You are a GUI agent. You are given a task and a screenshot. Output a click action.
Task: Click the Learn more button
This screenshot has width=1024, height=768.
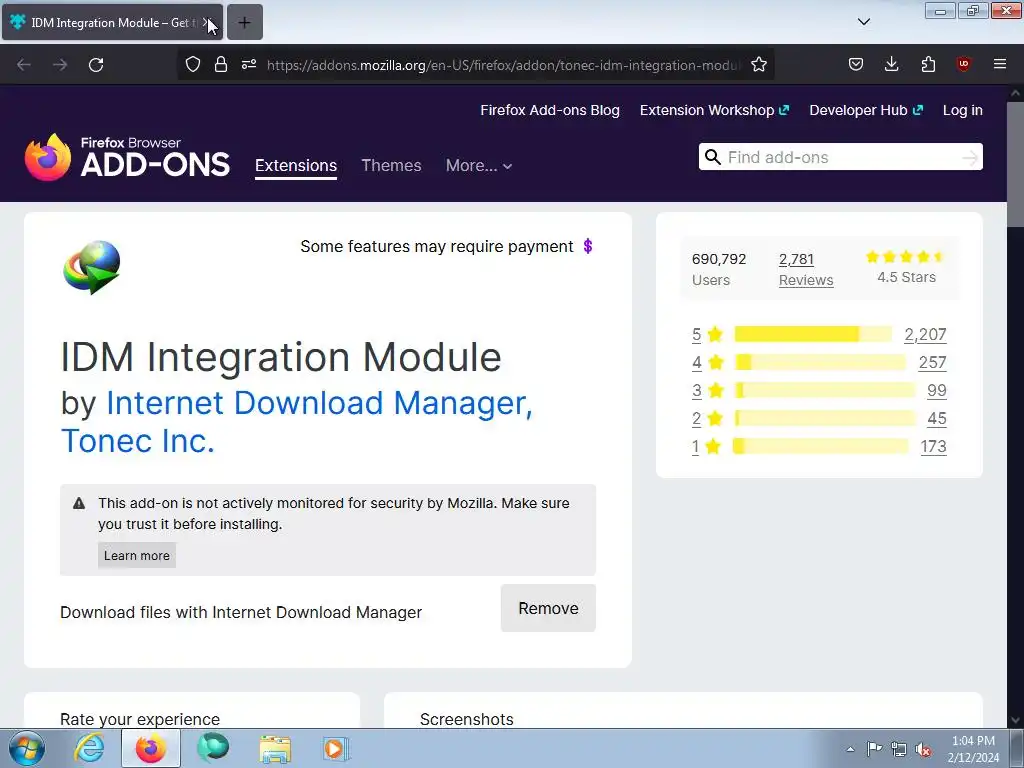pyautogui.click(x=136, y=555)
